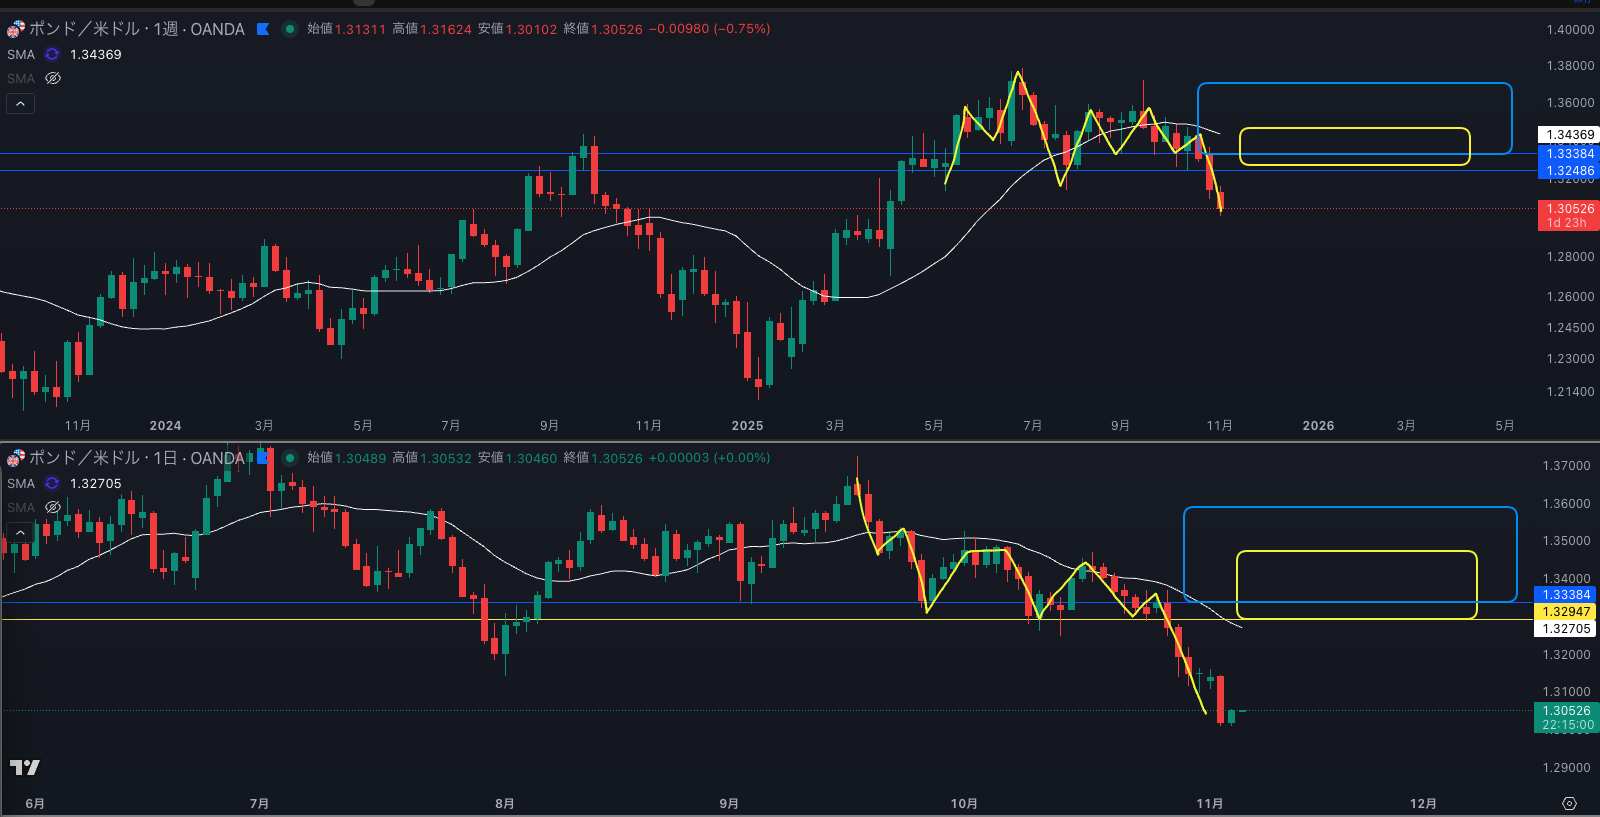Click the blue flag icon in weekly chart

pyautogui.click(x=263, y=29)
